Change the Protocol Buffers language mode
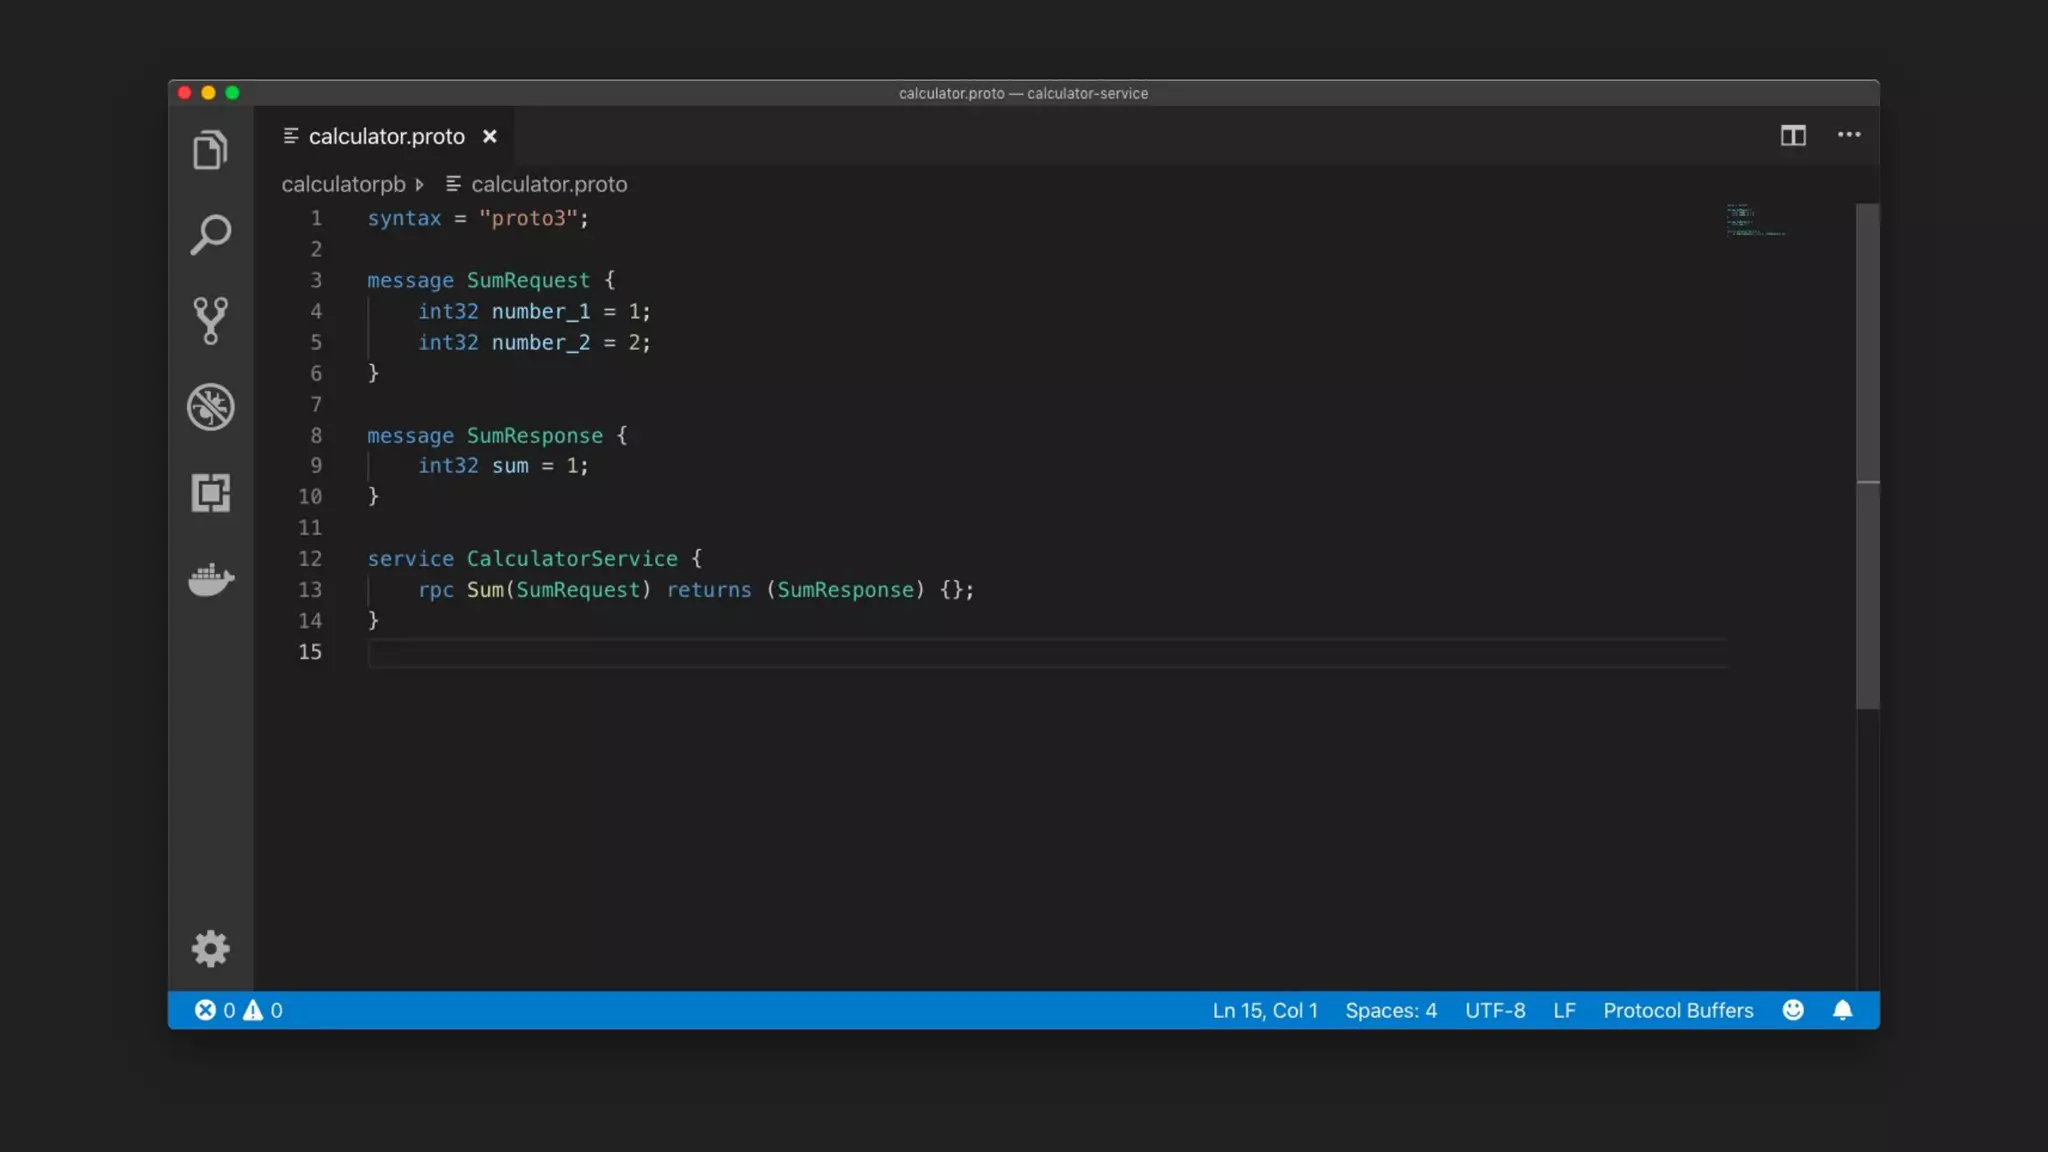Image resolution: width=2048 pixels, height=1152 pixels. [x=1678, y=1010]
